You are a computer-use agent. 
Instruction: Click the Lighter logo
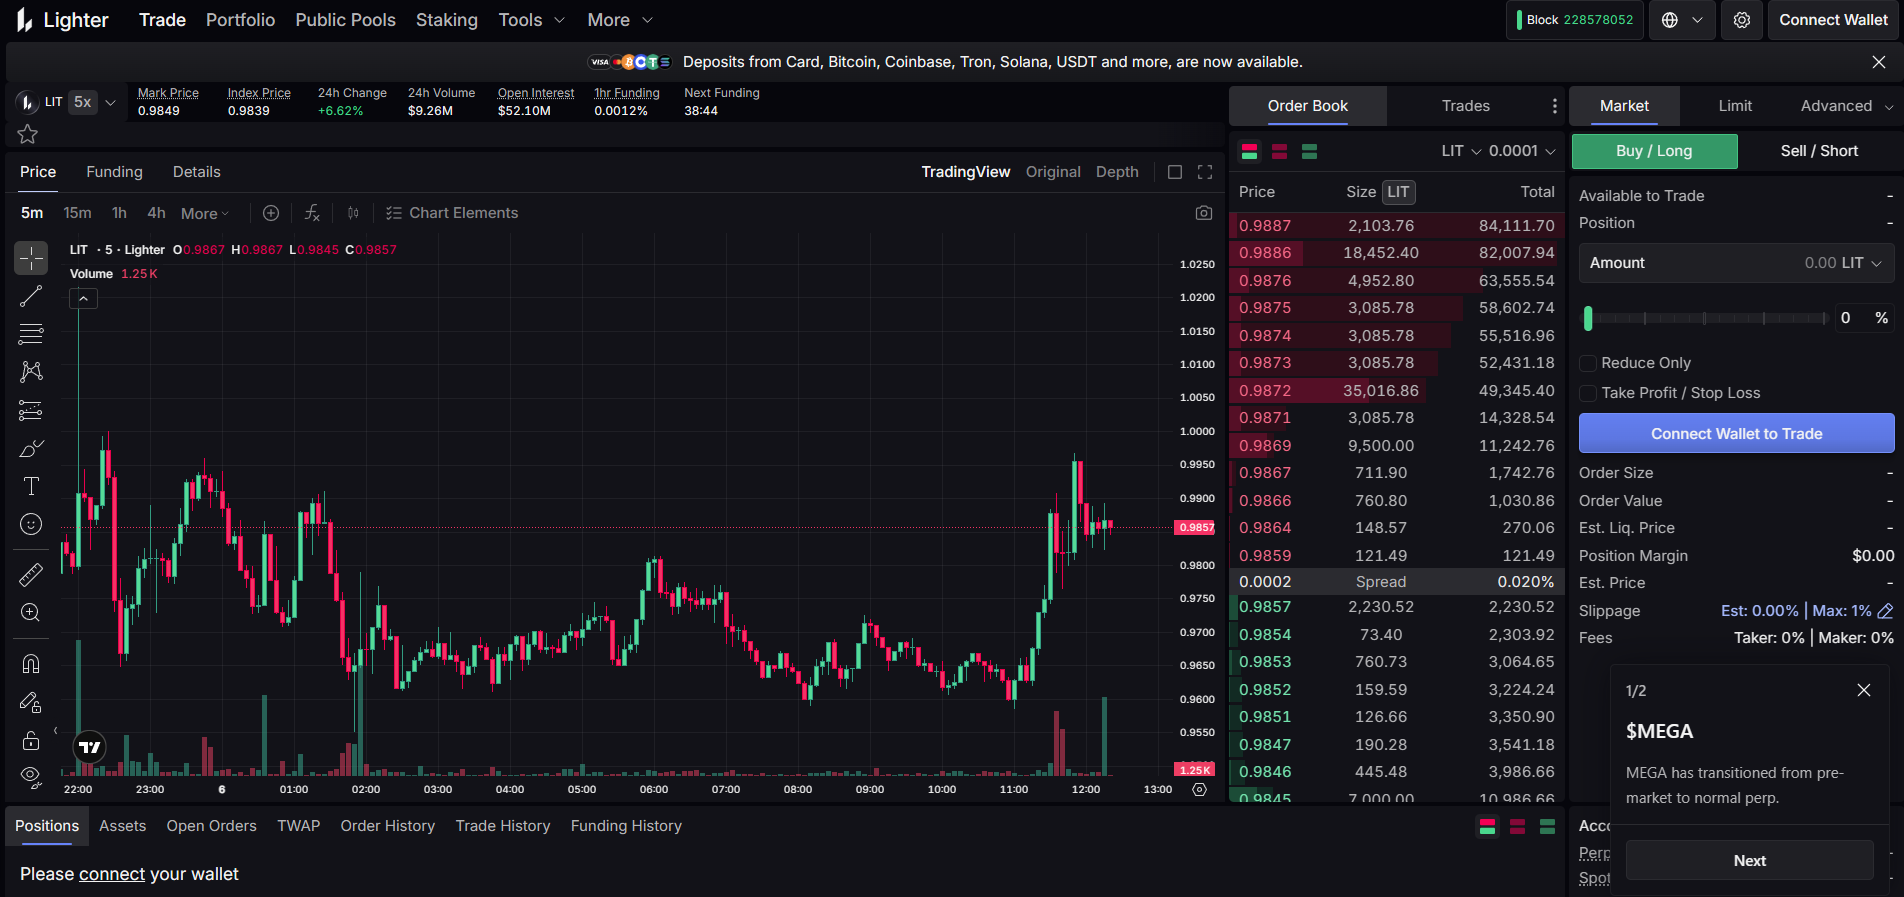[x=62, y=20]
